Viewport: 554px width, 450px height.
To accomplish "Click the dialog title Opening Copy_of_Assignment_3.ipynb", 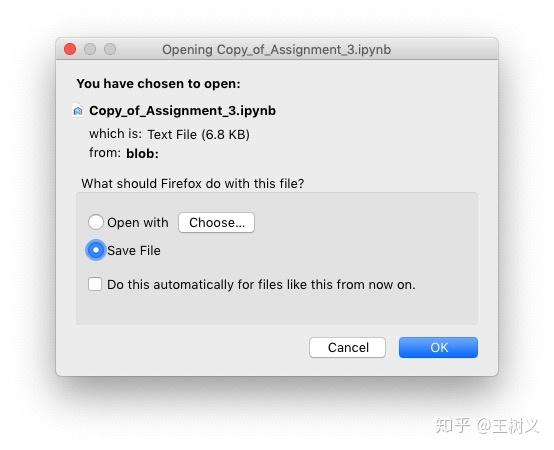I will 277,49.
